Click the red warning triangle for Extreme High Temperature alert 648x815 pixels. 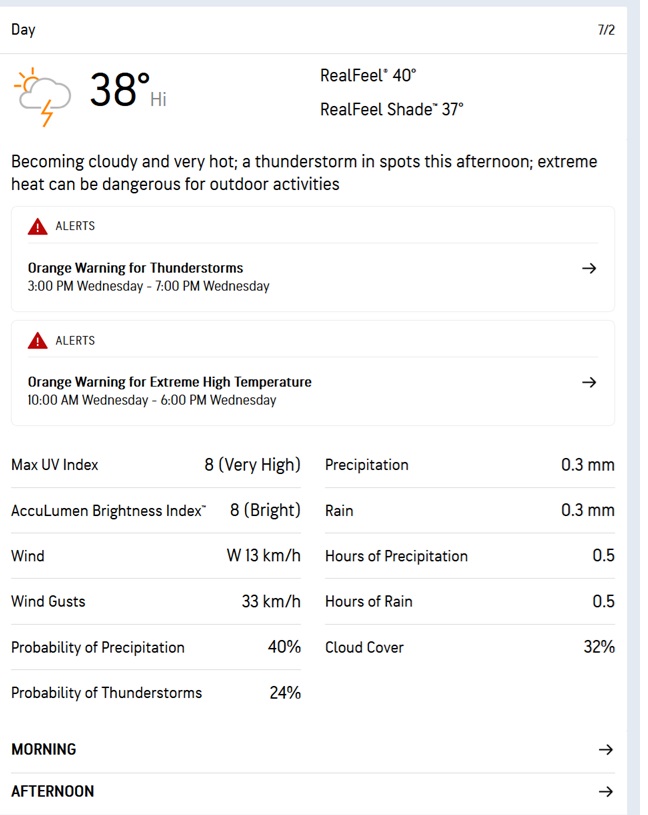coord(38,341)
